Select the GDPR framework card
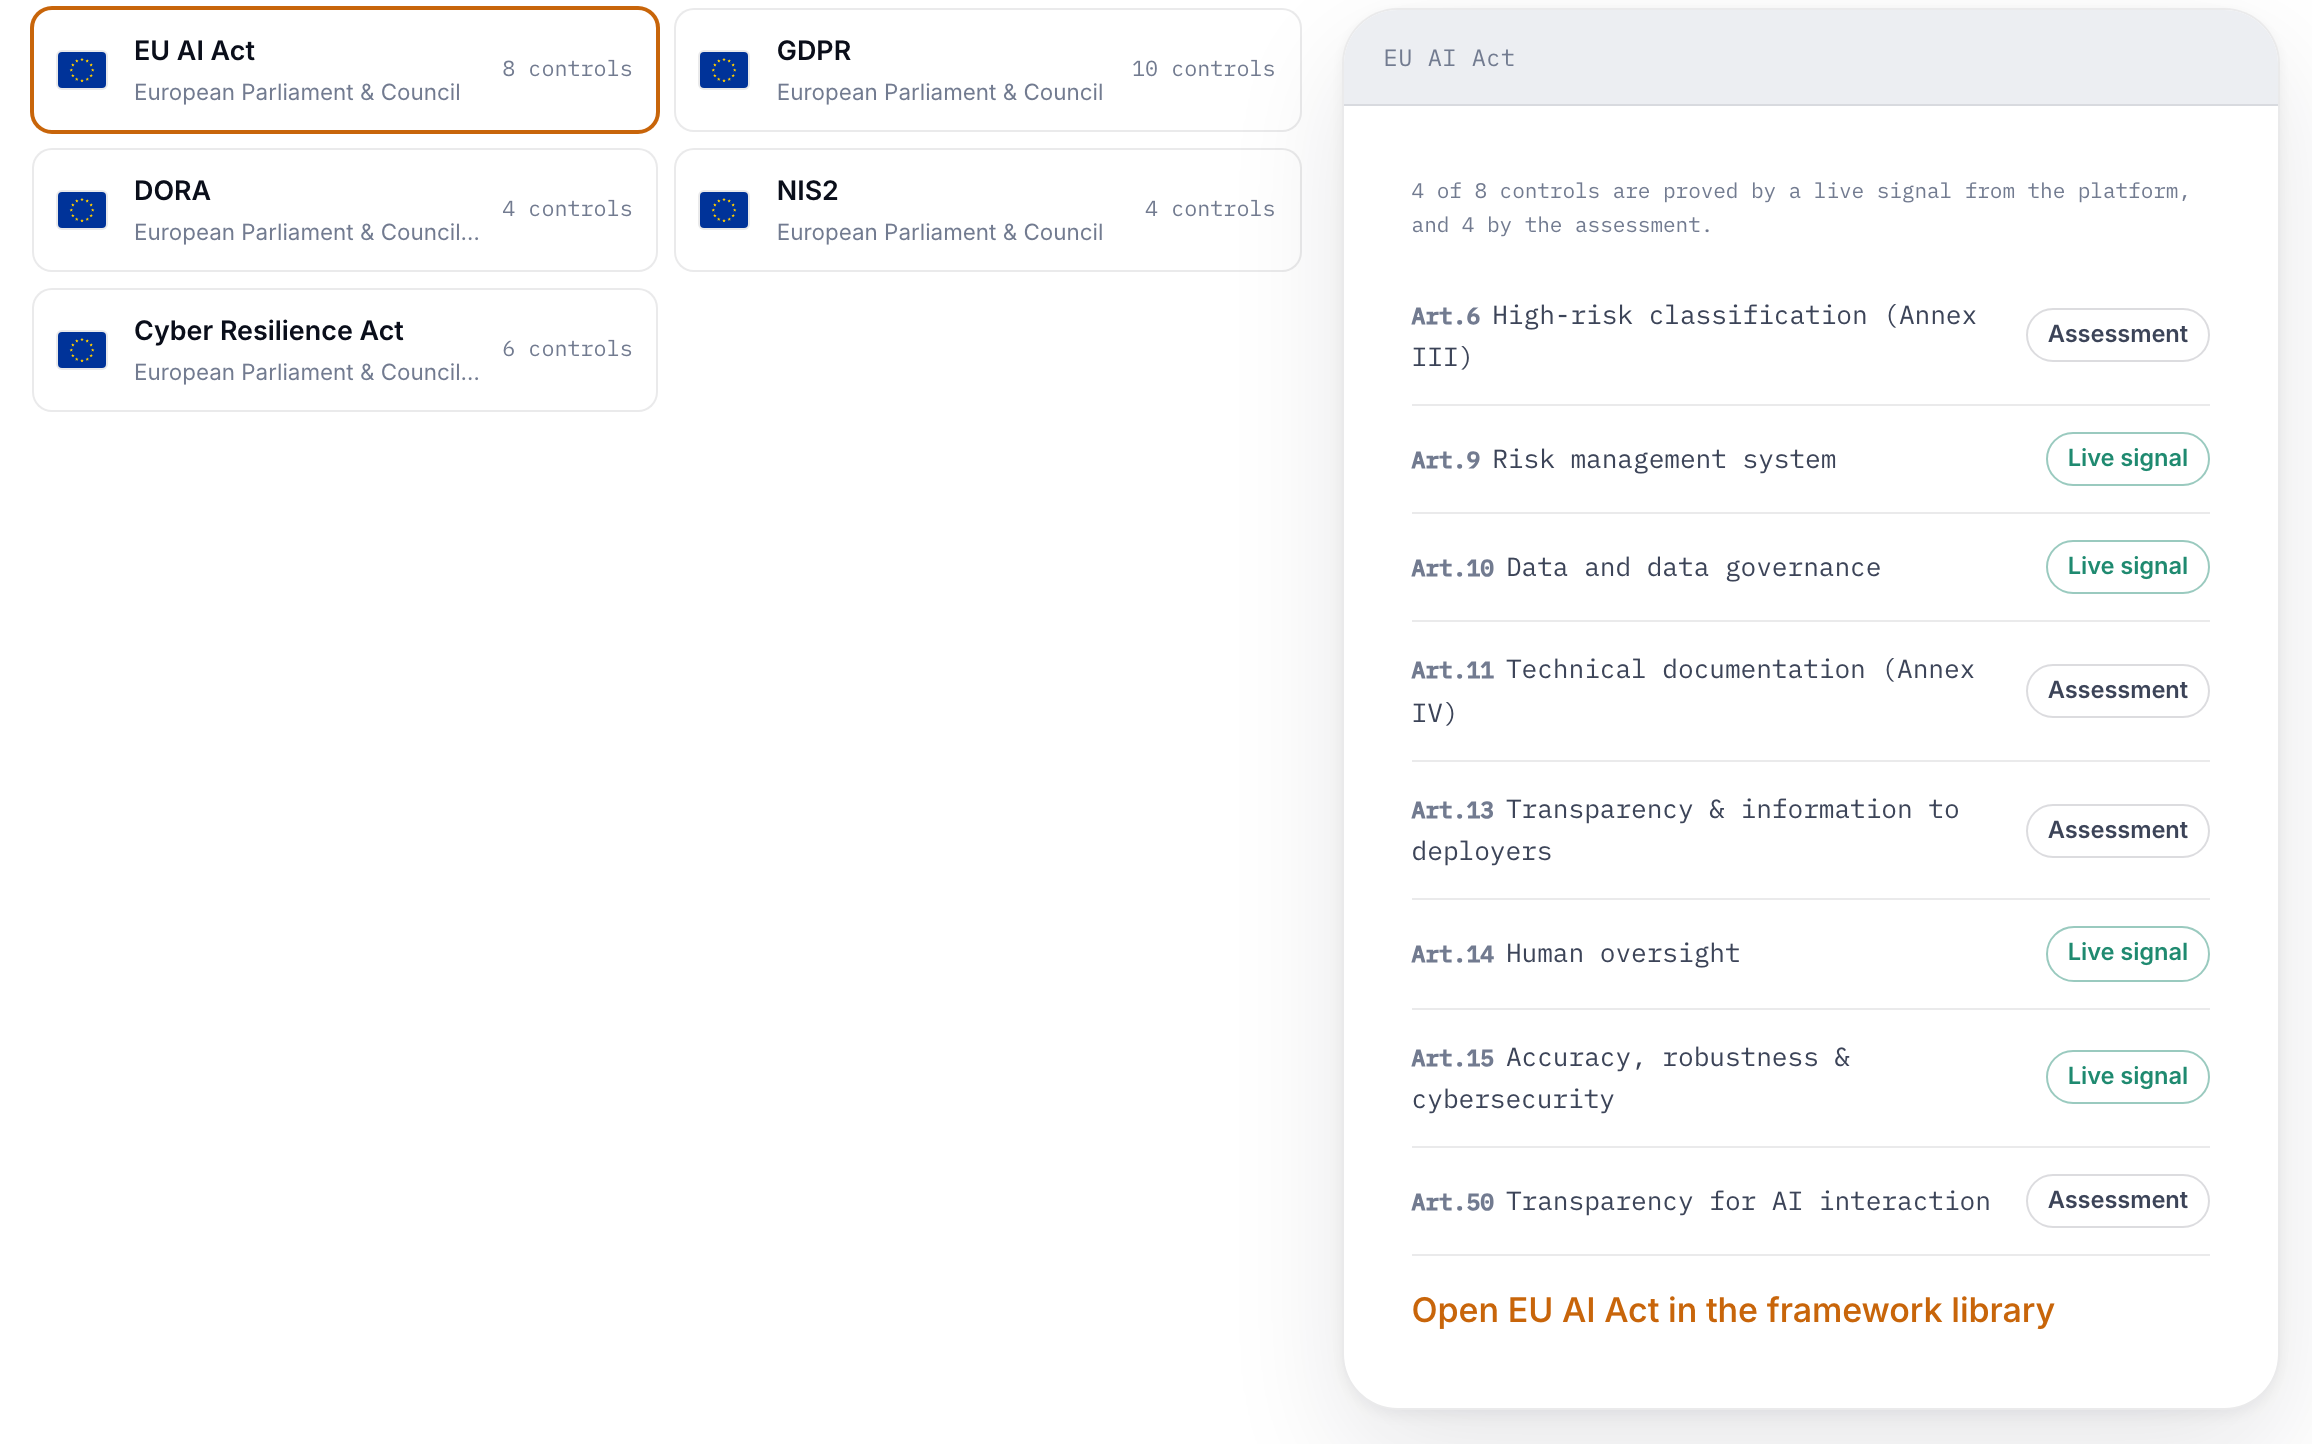The height and width of the screenshot is (1444, 2312). pos(988,70)
